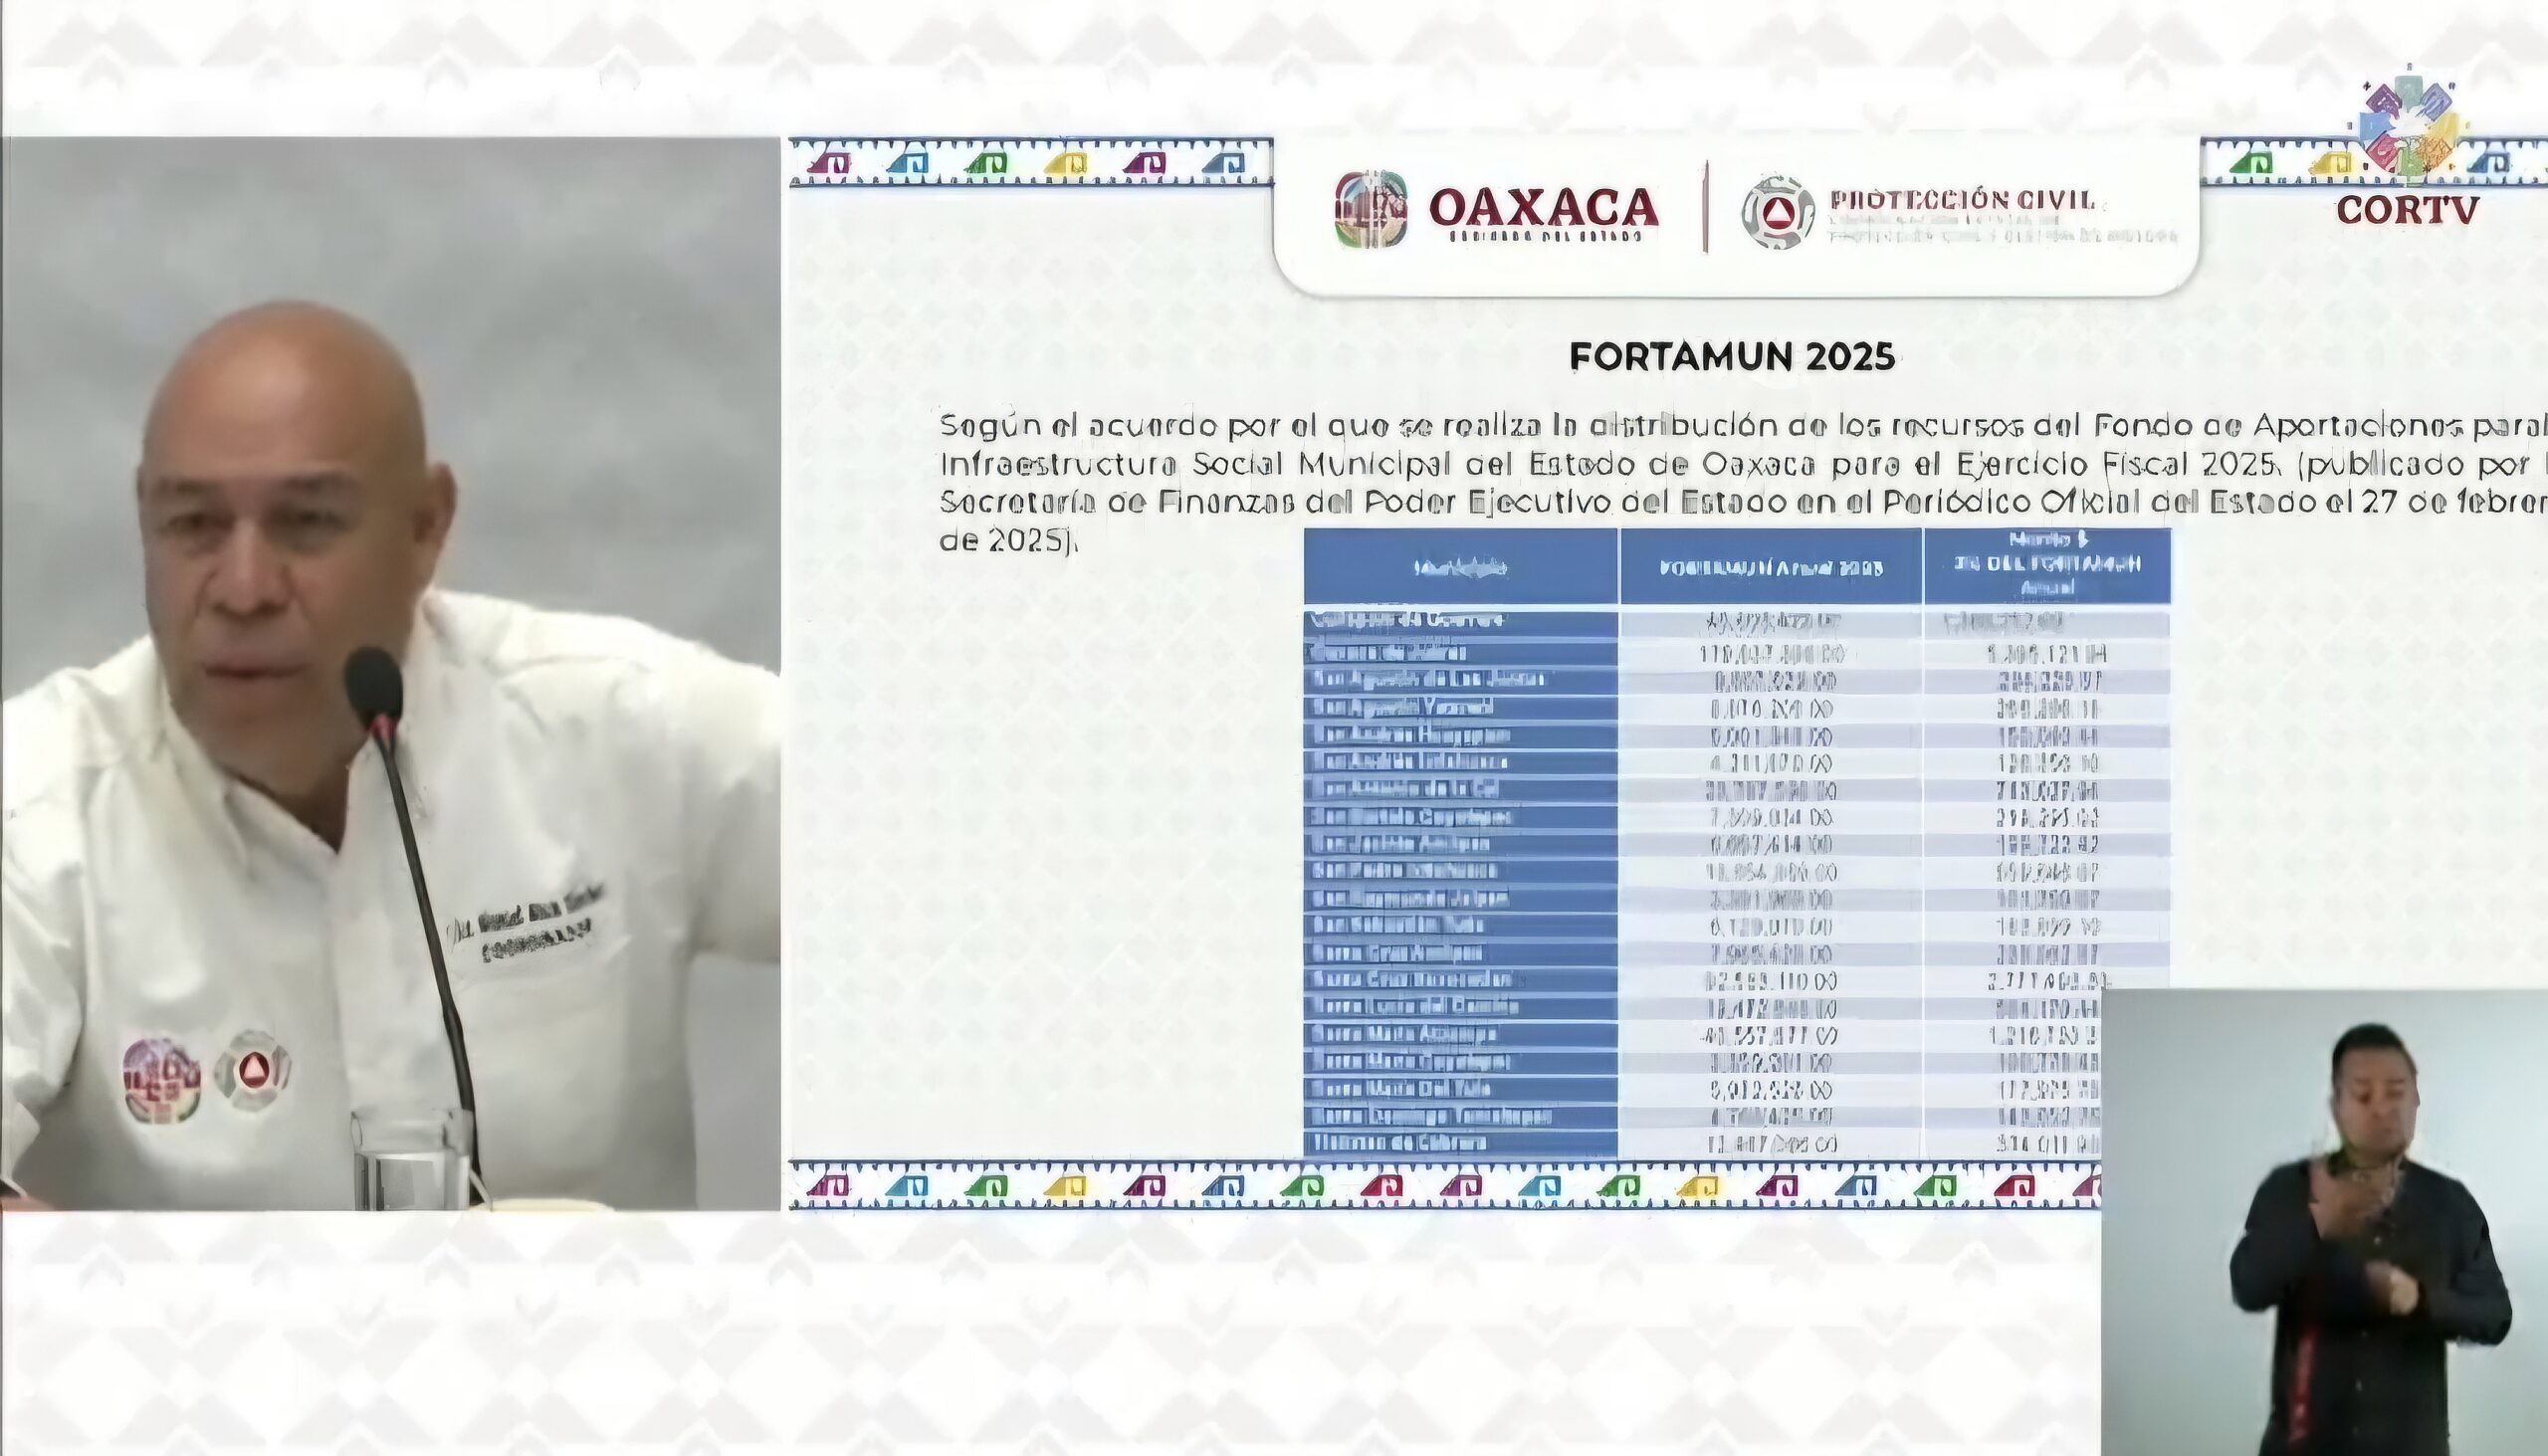This screenshot has width=2548, height=1456.
Task: Click the paragraph line starting 'Según el acuerdo'
Action: (1743, 426)
